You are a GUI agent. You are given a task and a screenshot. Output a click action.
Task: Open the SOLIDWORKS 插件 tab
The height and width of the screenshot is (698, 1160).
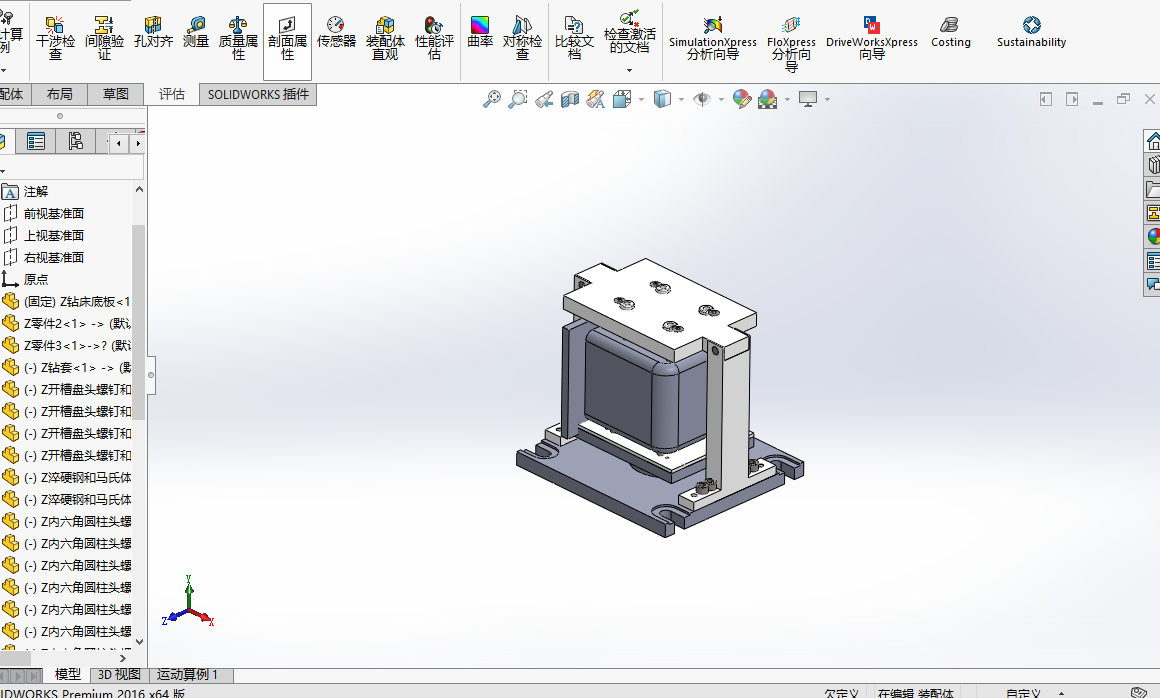click(258, 95)
